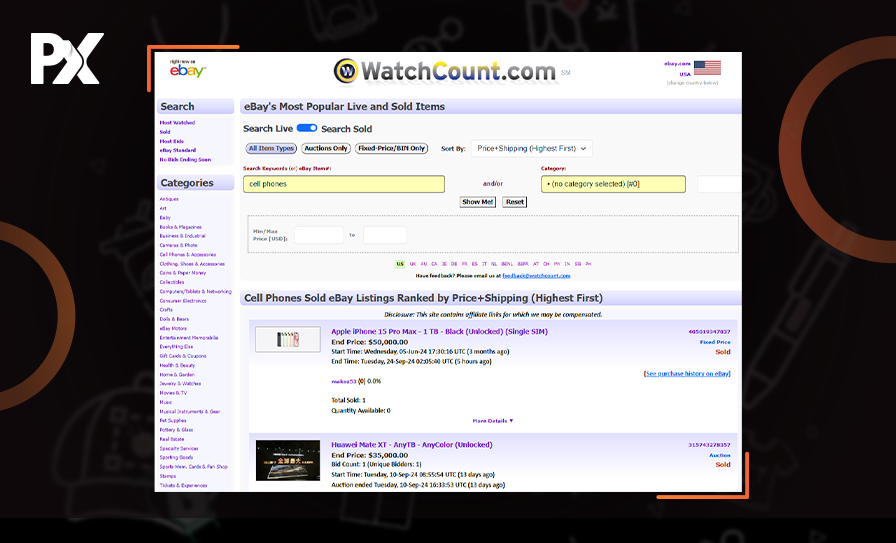896x543 pixels.
Task: Click the eBay logo
Action: pos(187,71)
